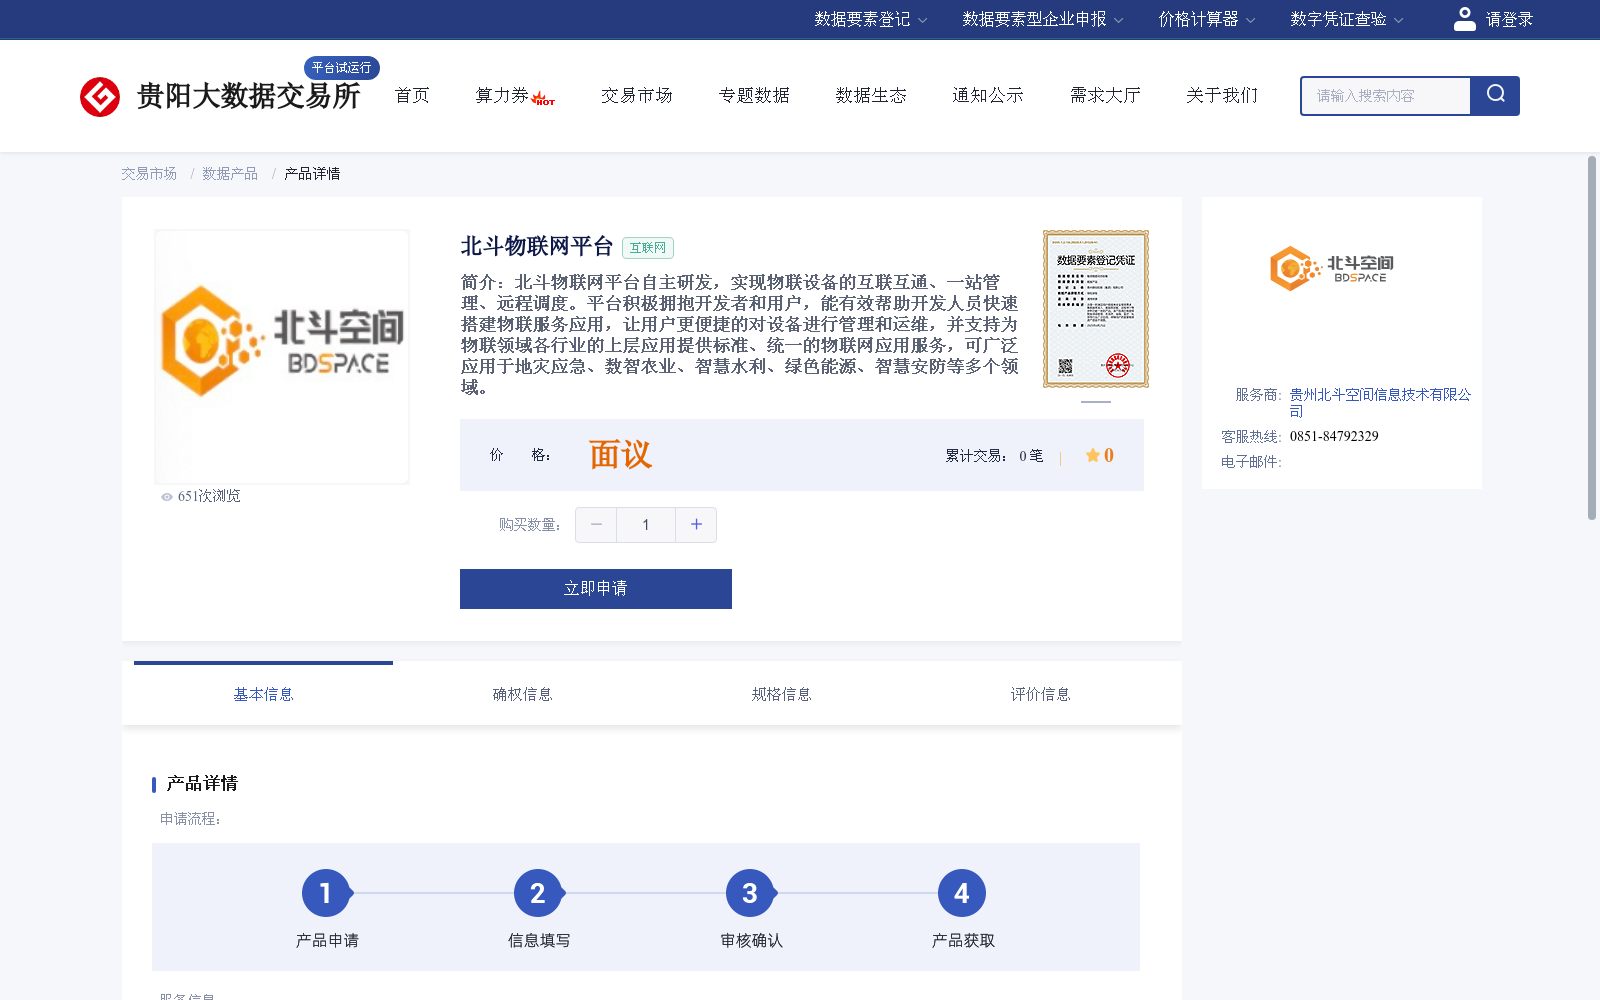Switch to 基本信息 tab
The width and height of the screenshot is (1600, 1000).
click(x=263, y=694)
